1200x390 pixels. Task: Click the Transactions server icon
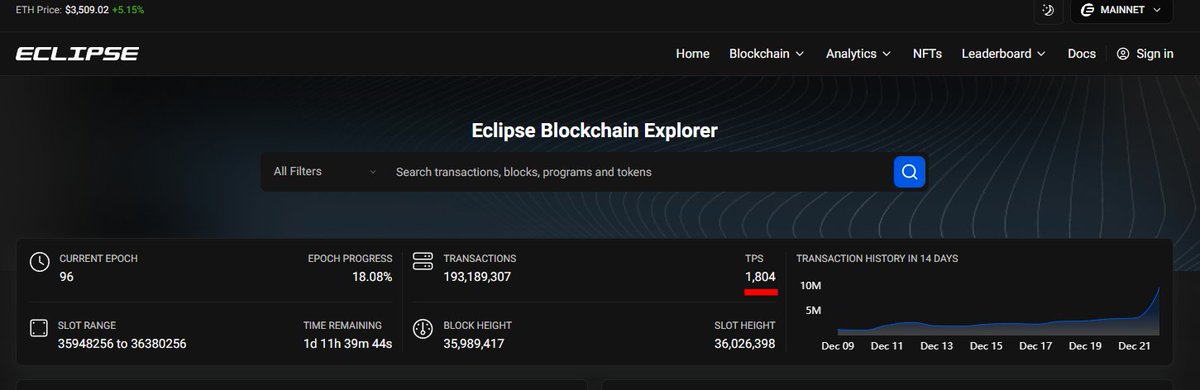coord(422,262)
